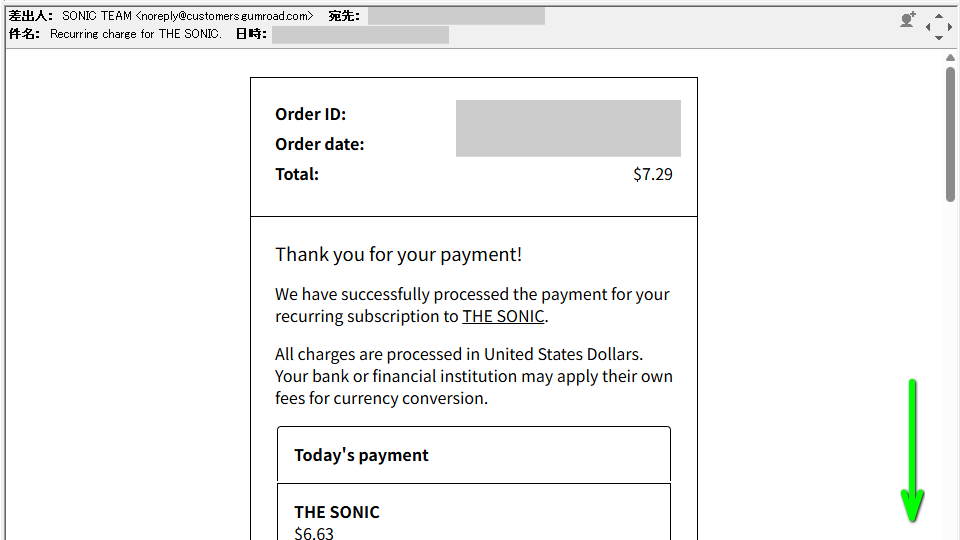The width and height of the screenshot is (960, 540).
Task: Select the sender address noreply@customers.gumroad.com
Action: 224,17
